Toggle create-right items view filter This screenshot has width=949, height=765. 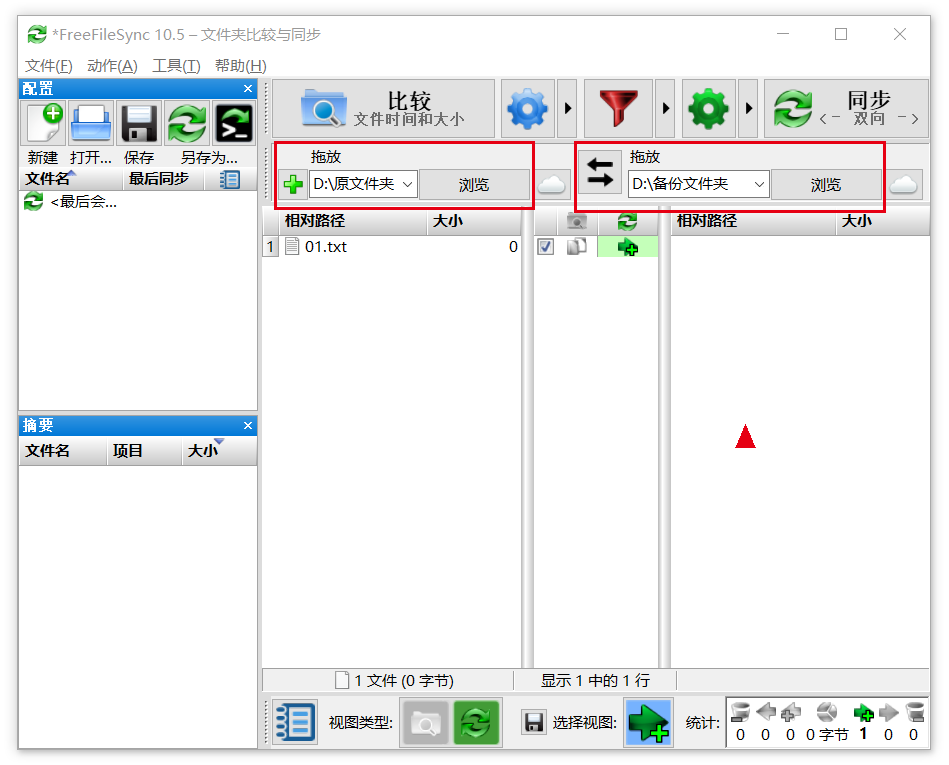tap(649, 723)
